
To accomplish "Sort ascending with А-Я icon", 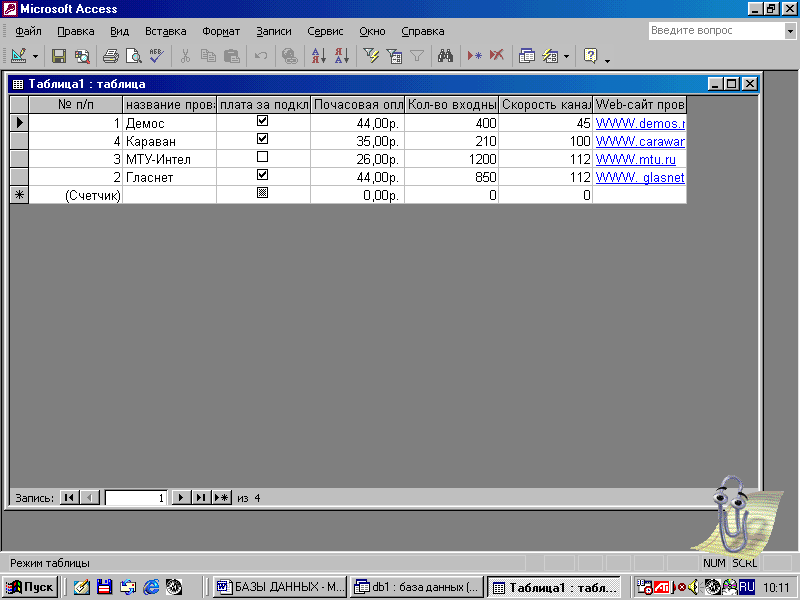I will pyautogui.click(x=318, y=56).
